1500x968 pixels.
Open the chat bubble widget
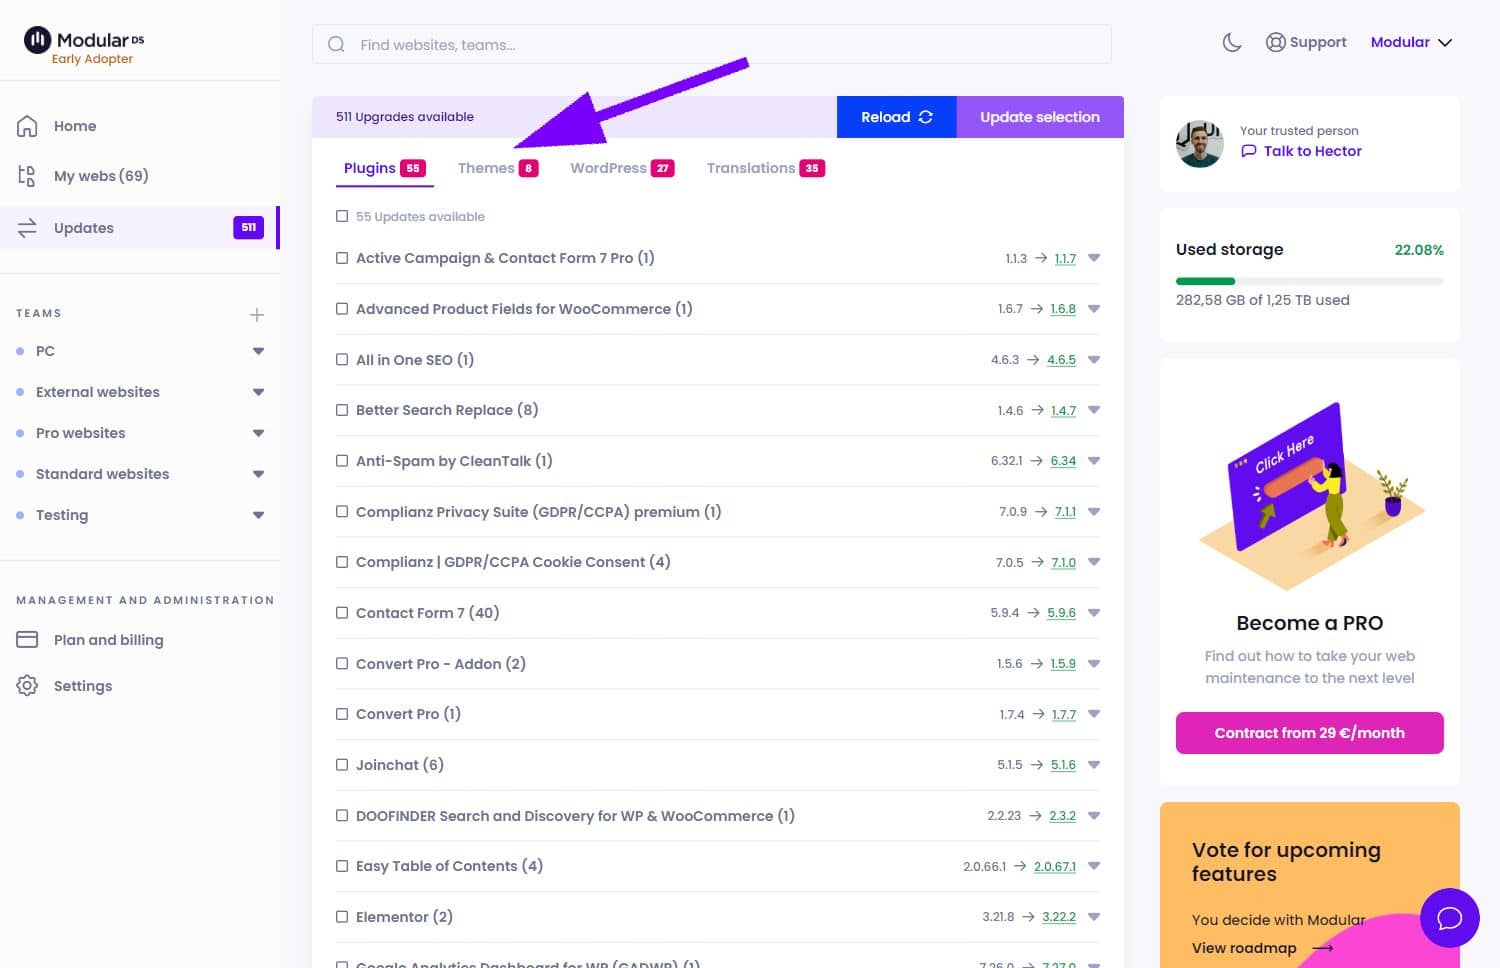pyautogui.click(x=1450, y=918)
